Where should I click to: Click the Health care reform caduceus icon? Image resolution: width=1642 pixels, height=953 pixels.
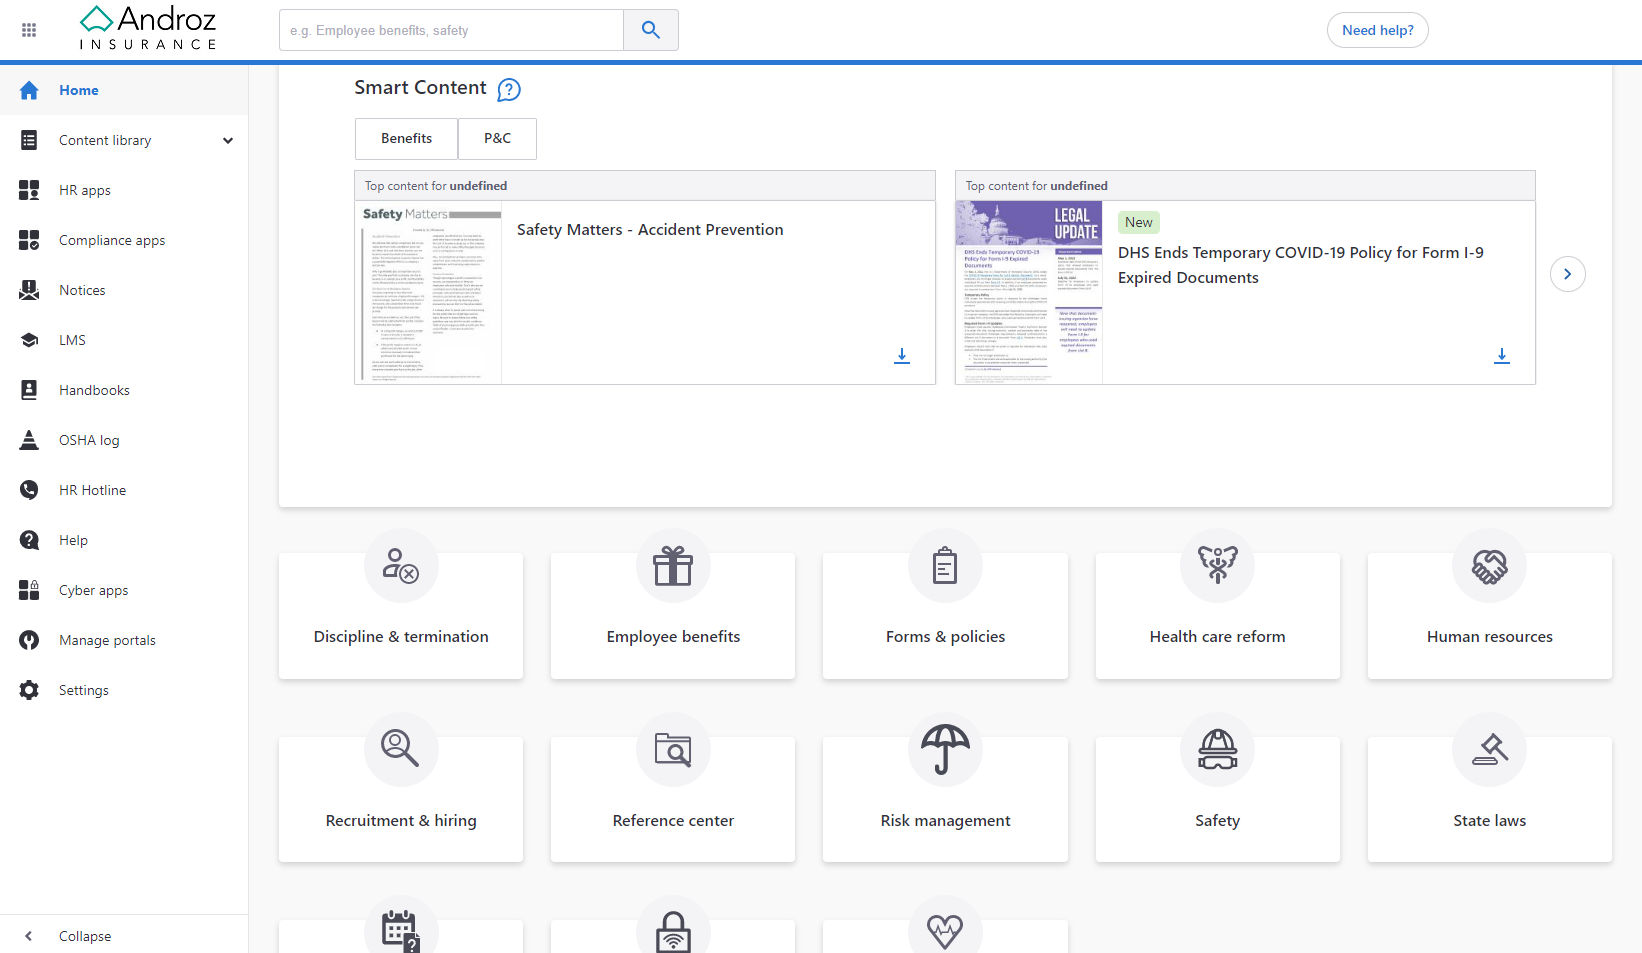point(1217,566)
